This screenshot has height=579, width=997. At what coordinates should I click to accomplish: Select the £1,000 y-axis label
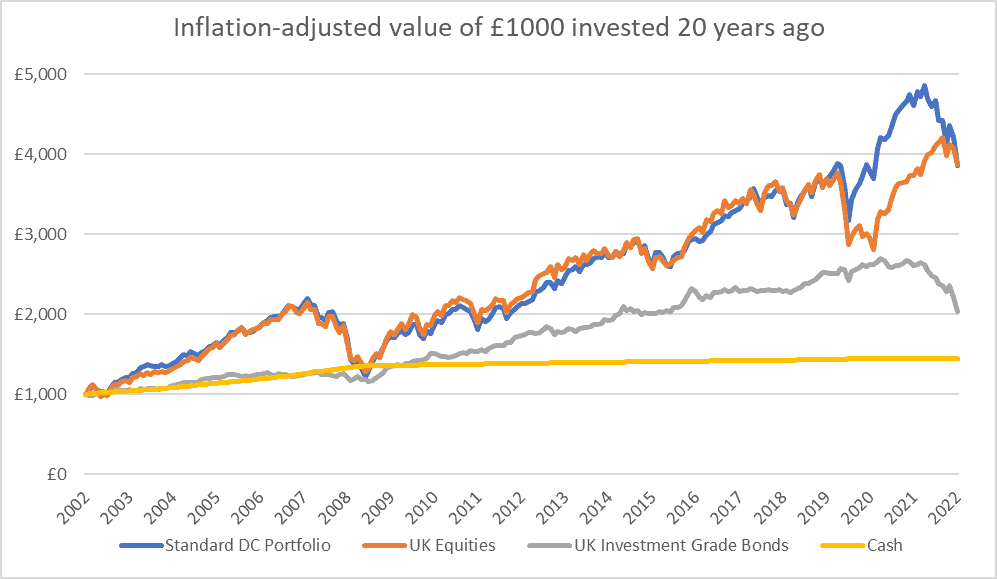pyautogui.click(x=46, y=394)
